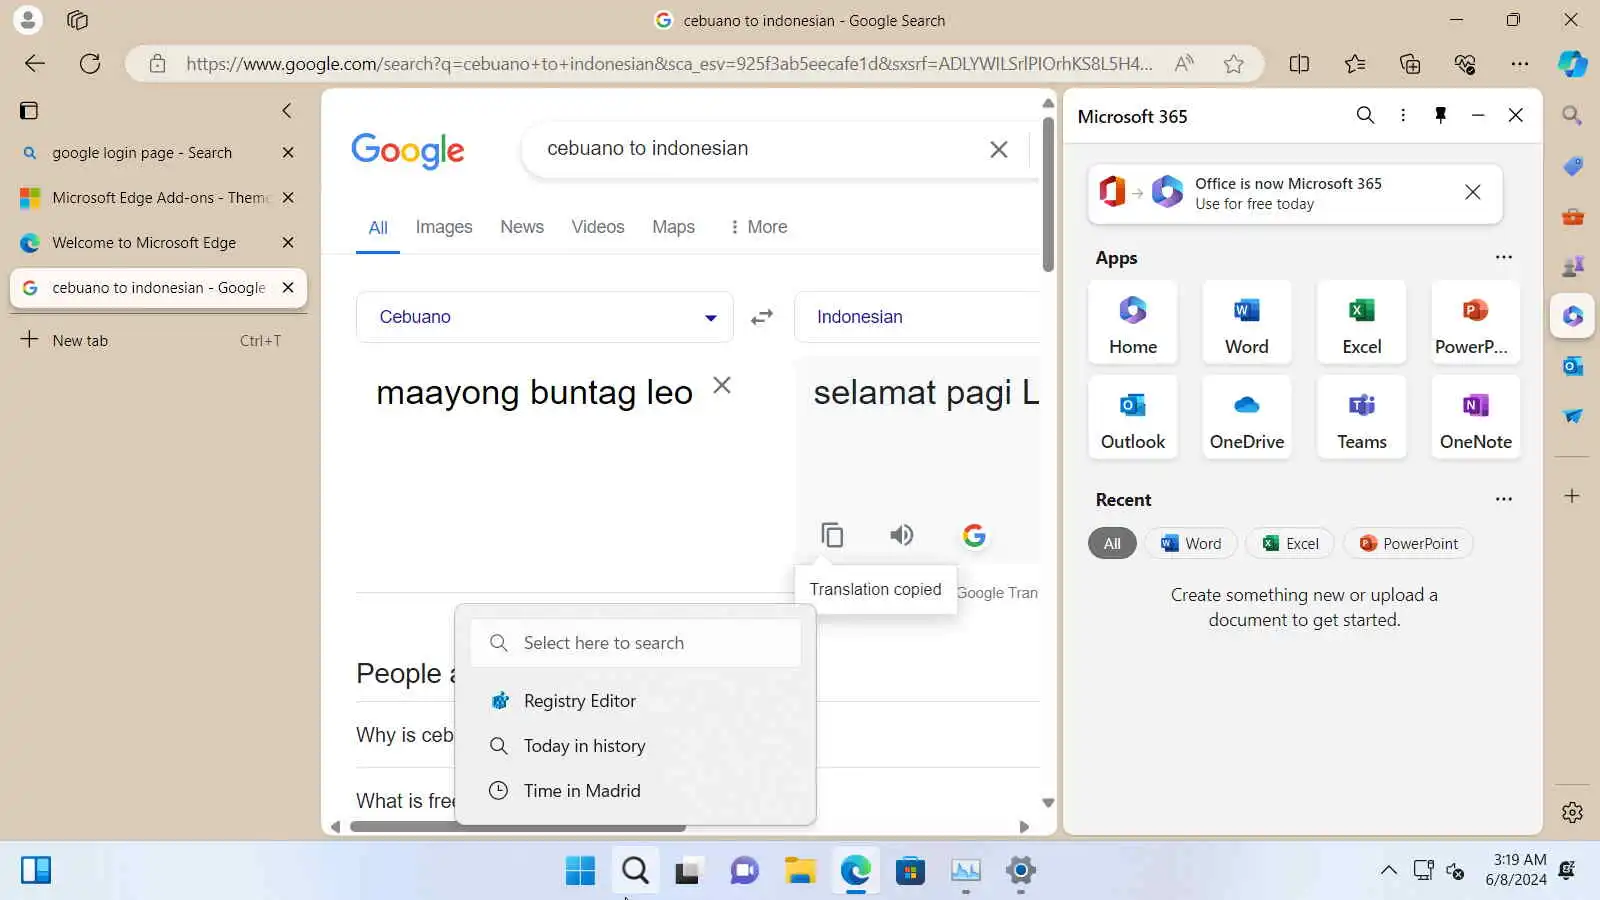Switch to the Images search tab
Screen dimensions: 1600x900
444,227
